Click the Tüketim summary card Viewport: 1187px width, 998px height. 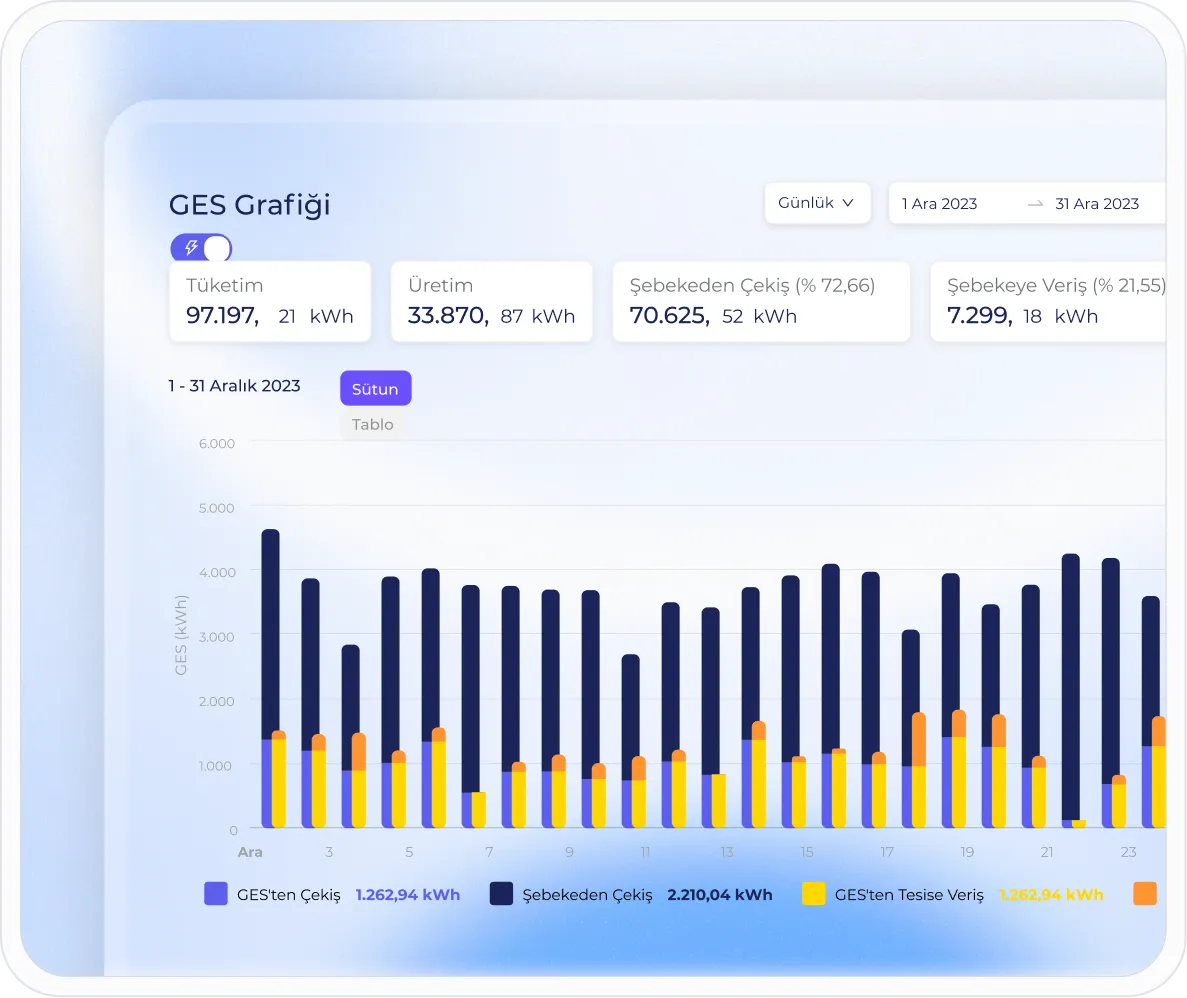point(270,301)
